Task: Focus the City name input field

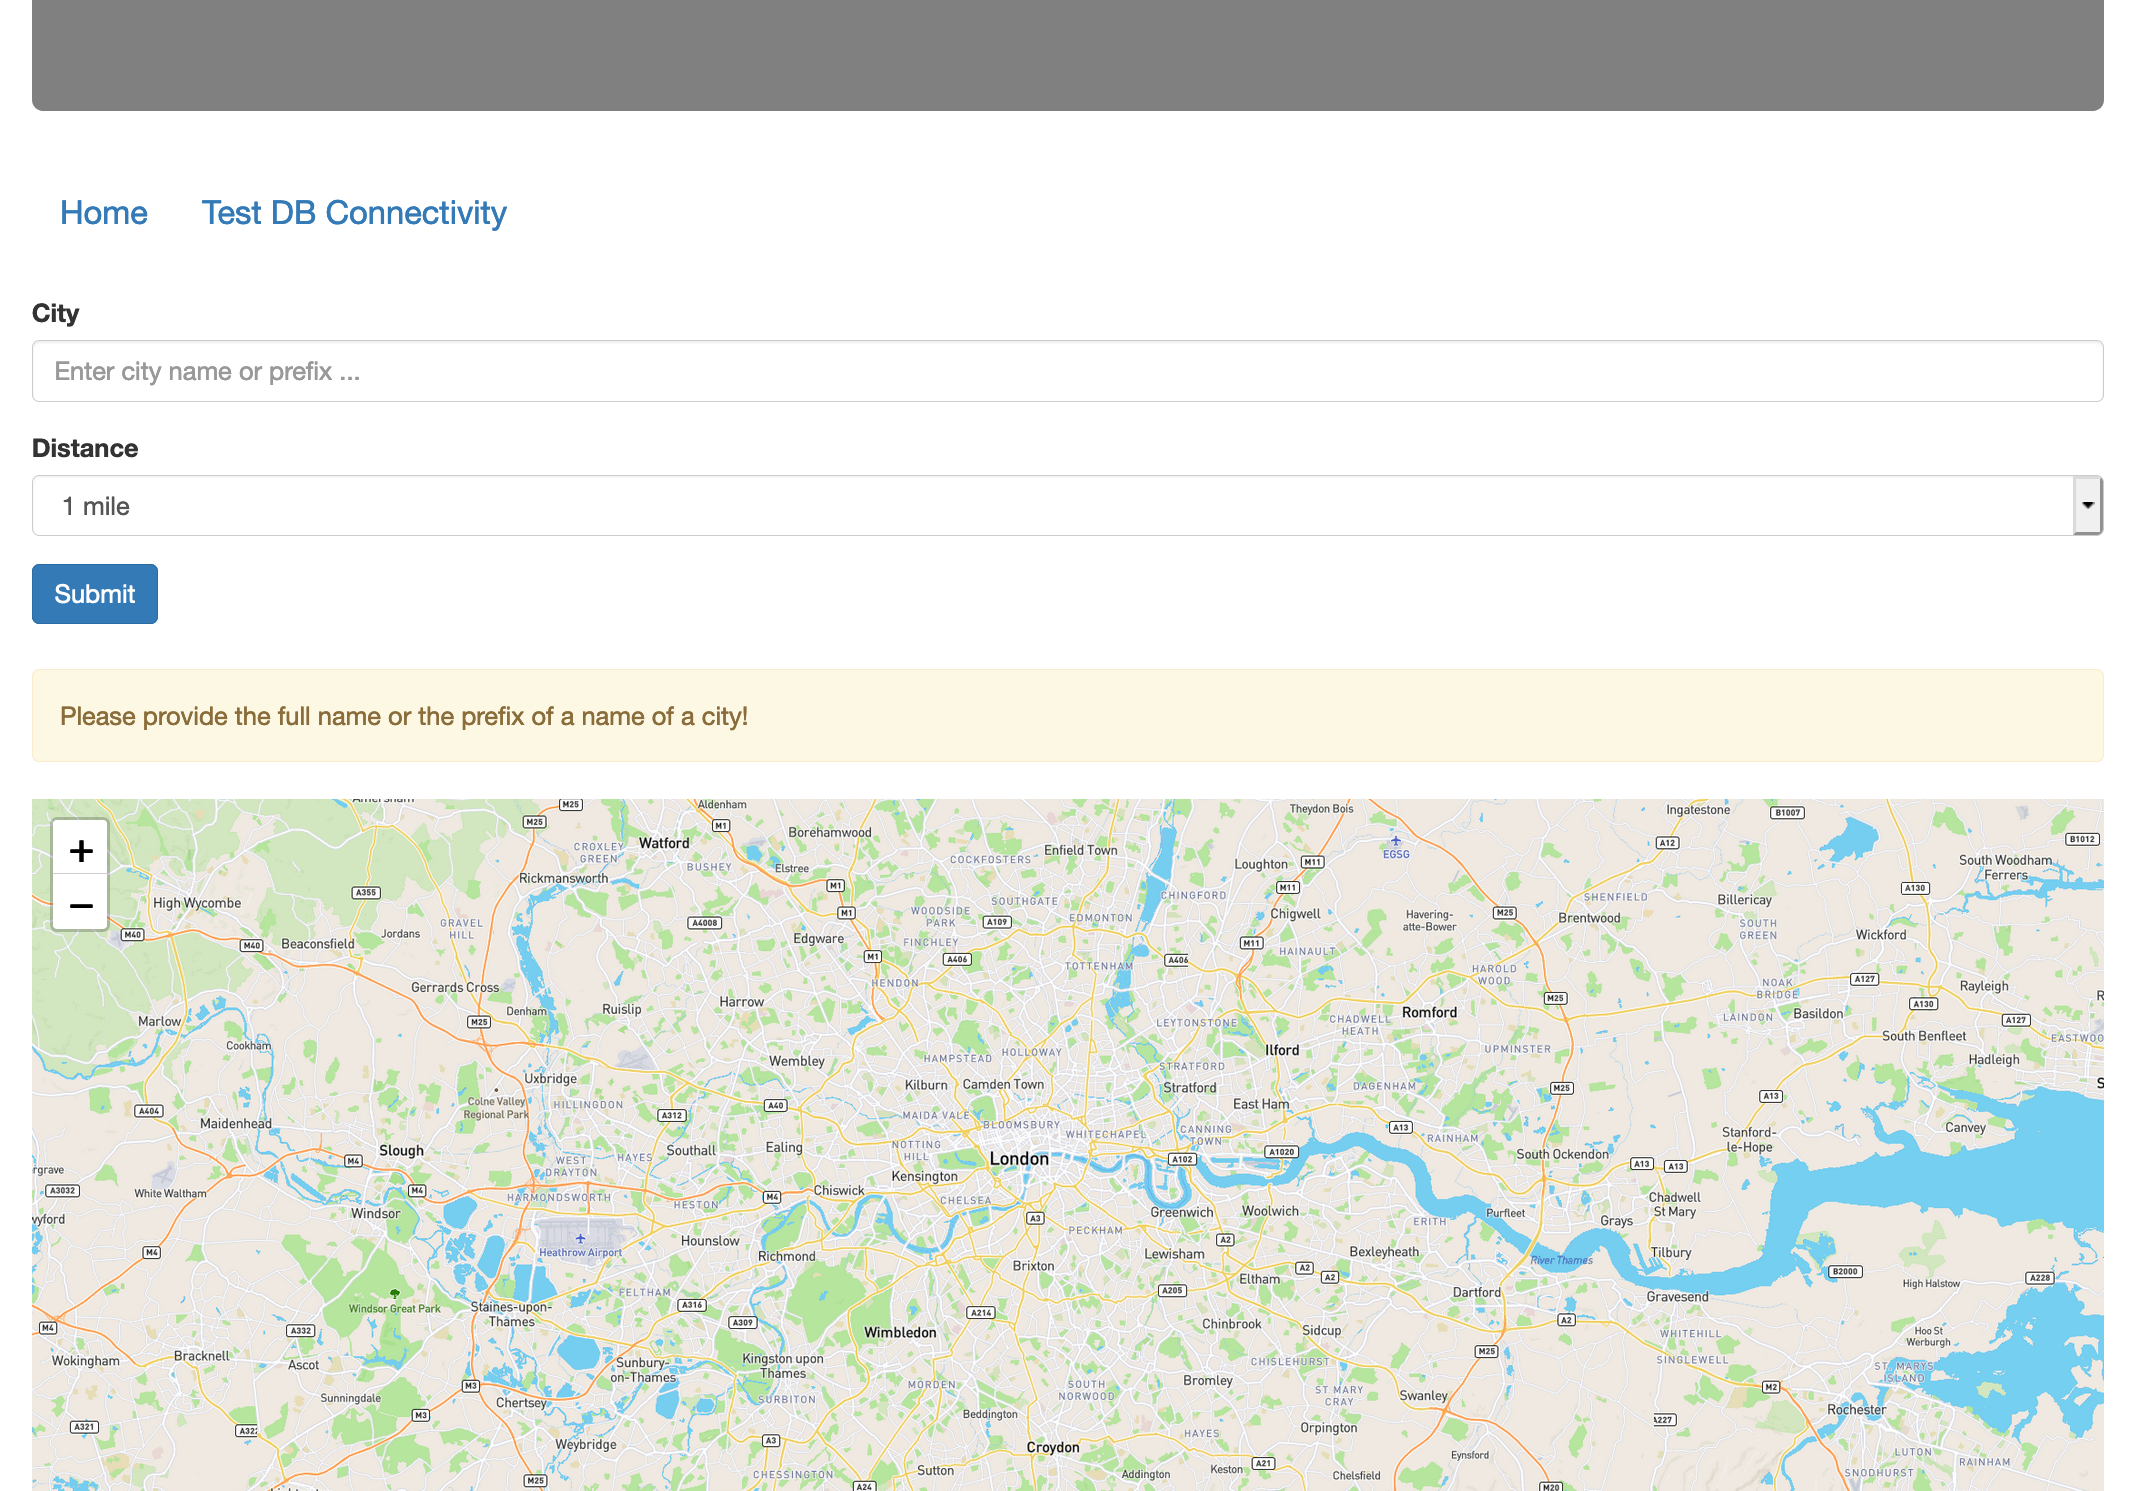Action: pyautogui.click(x=1067, y=371)
